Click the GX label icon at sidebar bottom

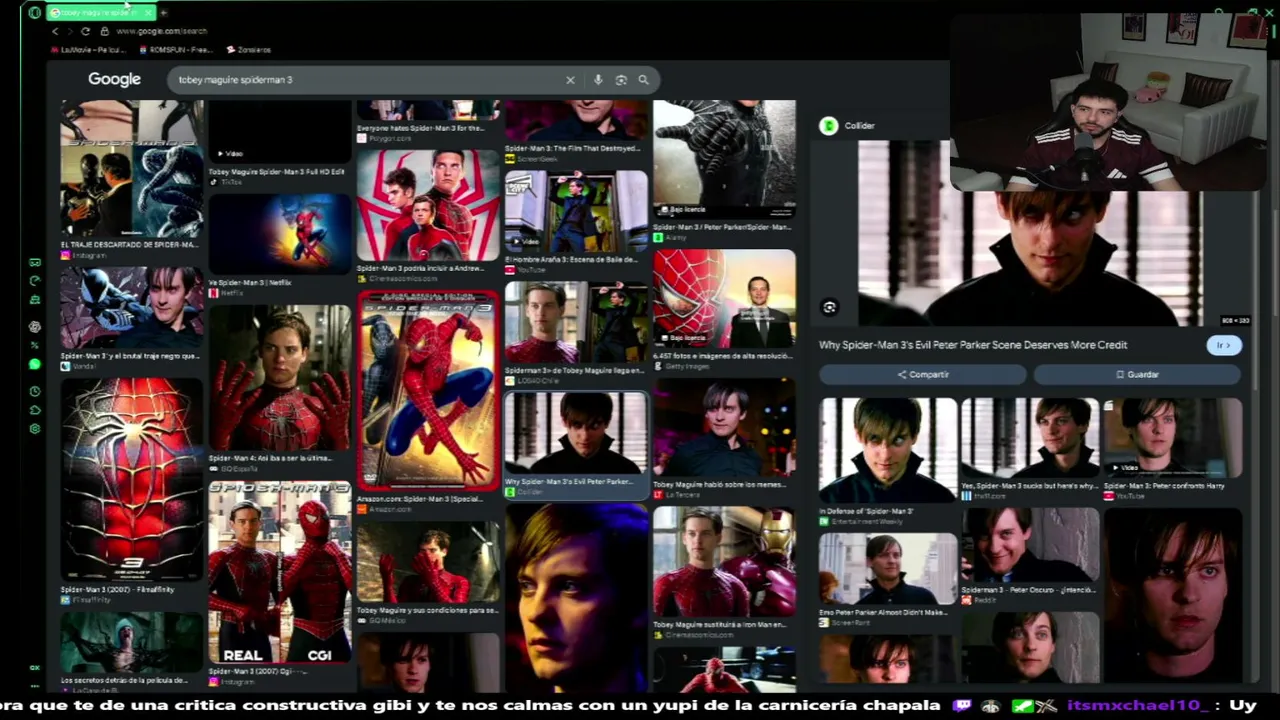35,667
